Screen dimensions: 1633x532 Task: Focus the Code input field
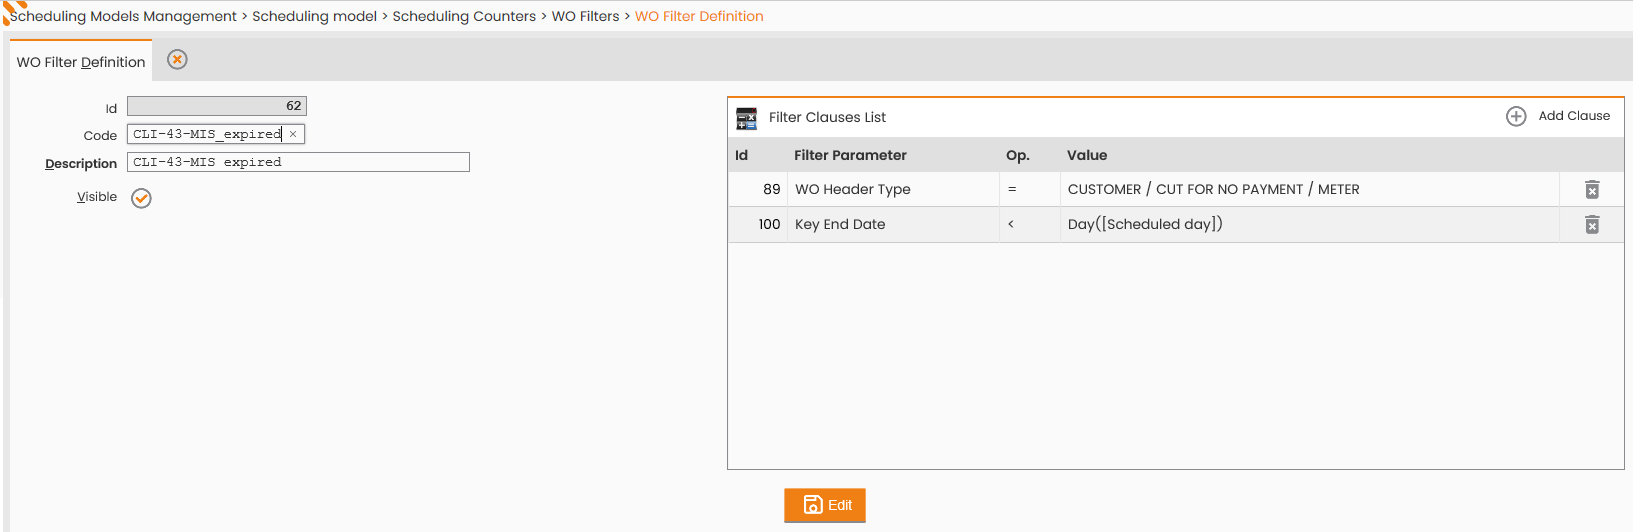[x=216, y=134]
